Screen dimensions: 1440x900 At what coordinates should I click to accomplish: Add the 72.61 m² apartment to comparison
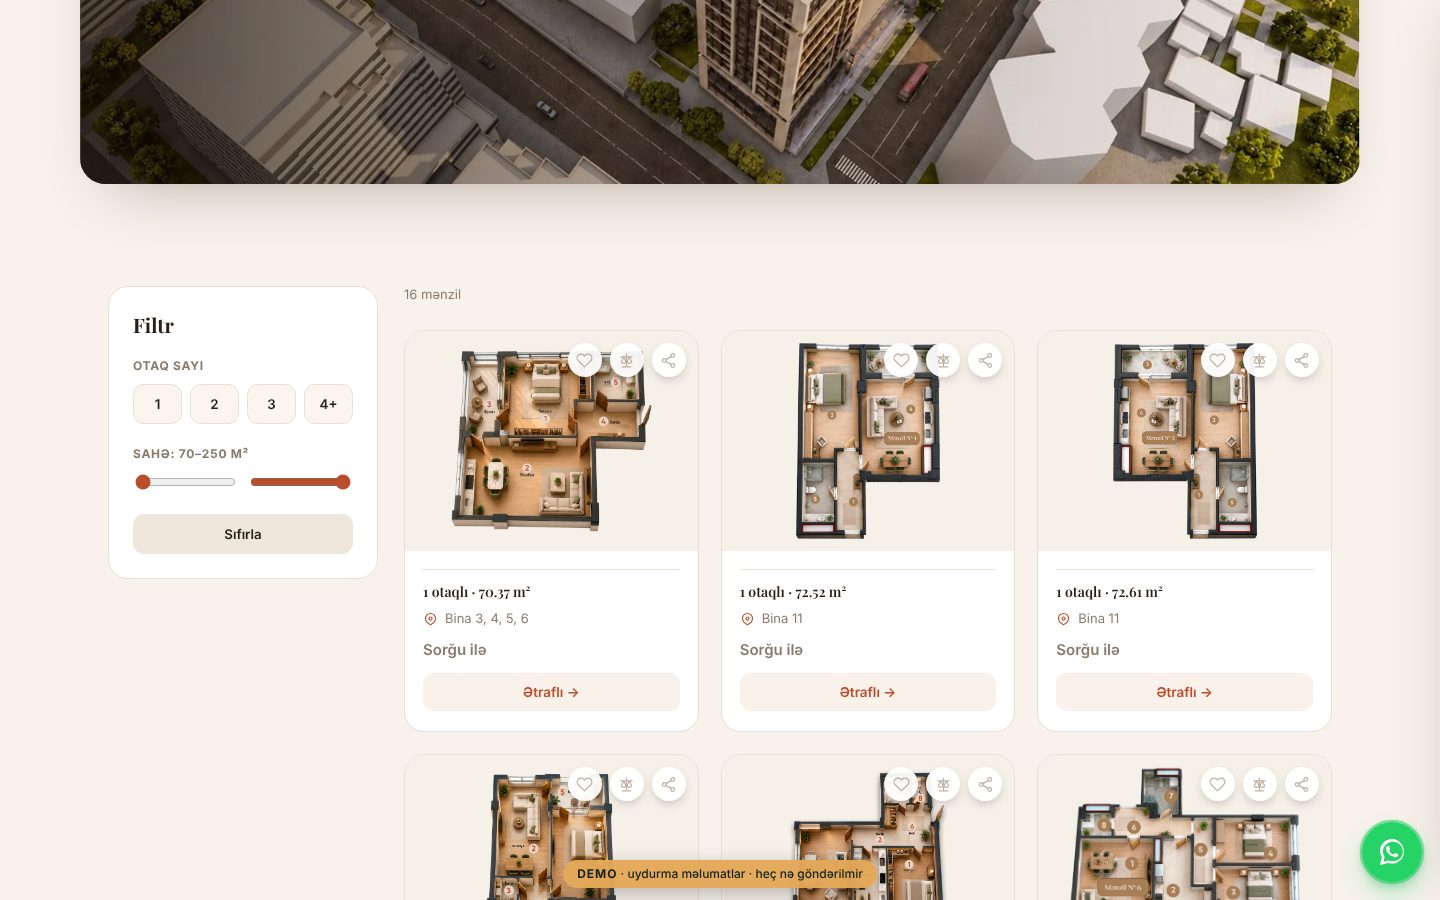(1260, 360)
